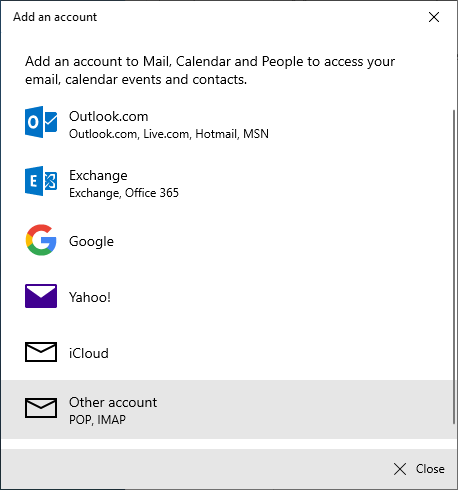Click the Close button at bottom
This screenshot has width=458, height=490.
pos(419,469)
